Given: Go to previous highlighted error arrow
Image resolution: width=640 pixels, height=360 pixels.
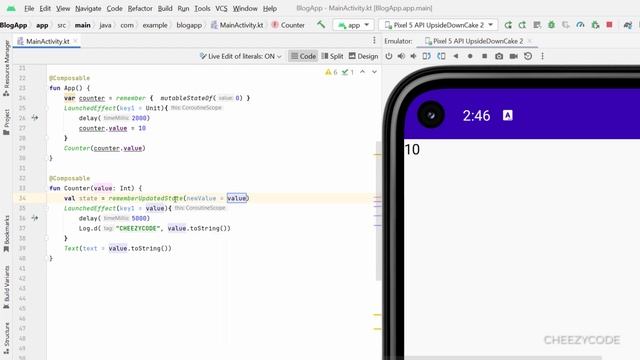Looking at the screenshot, I should (362, 72).
